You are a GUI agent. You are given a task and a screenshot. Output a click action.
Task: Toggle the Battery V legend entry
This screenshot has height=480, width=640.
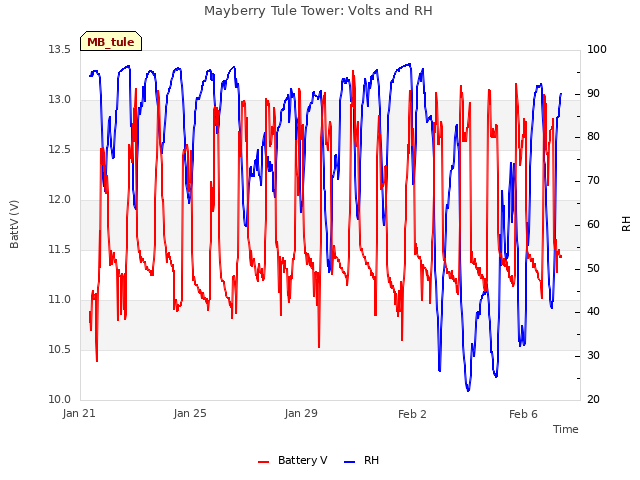292,460
